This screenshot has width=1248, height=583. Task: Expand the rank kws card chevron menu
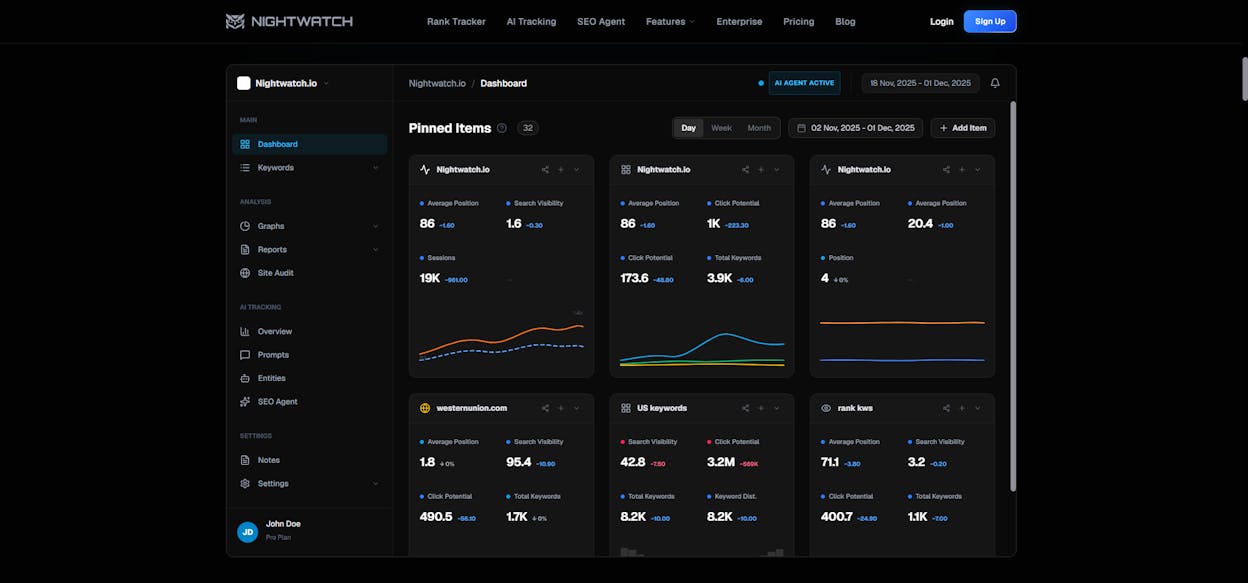click(x=978, y=408)
